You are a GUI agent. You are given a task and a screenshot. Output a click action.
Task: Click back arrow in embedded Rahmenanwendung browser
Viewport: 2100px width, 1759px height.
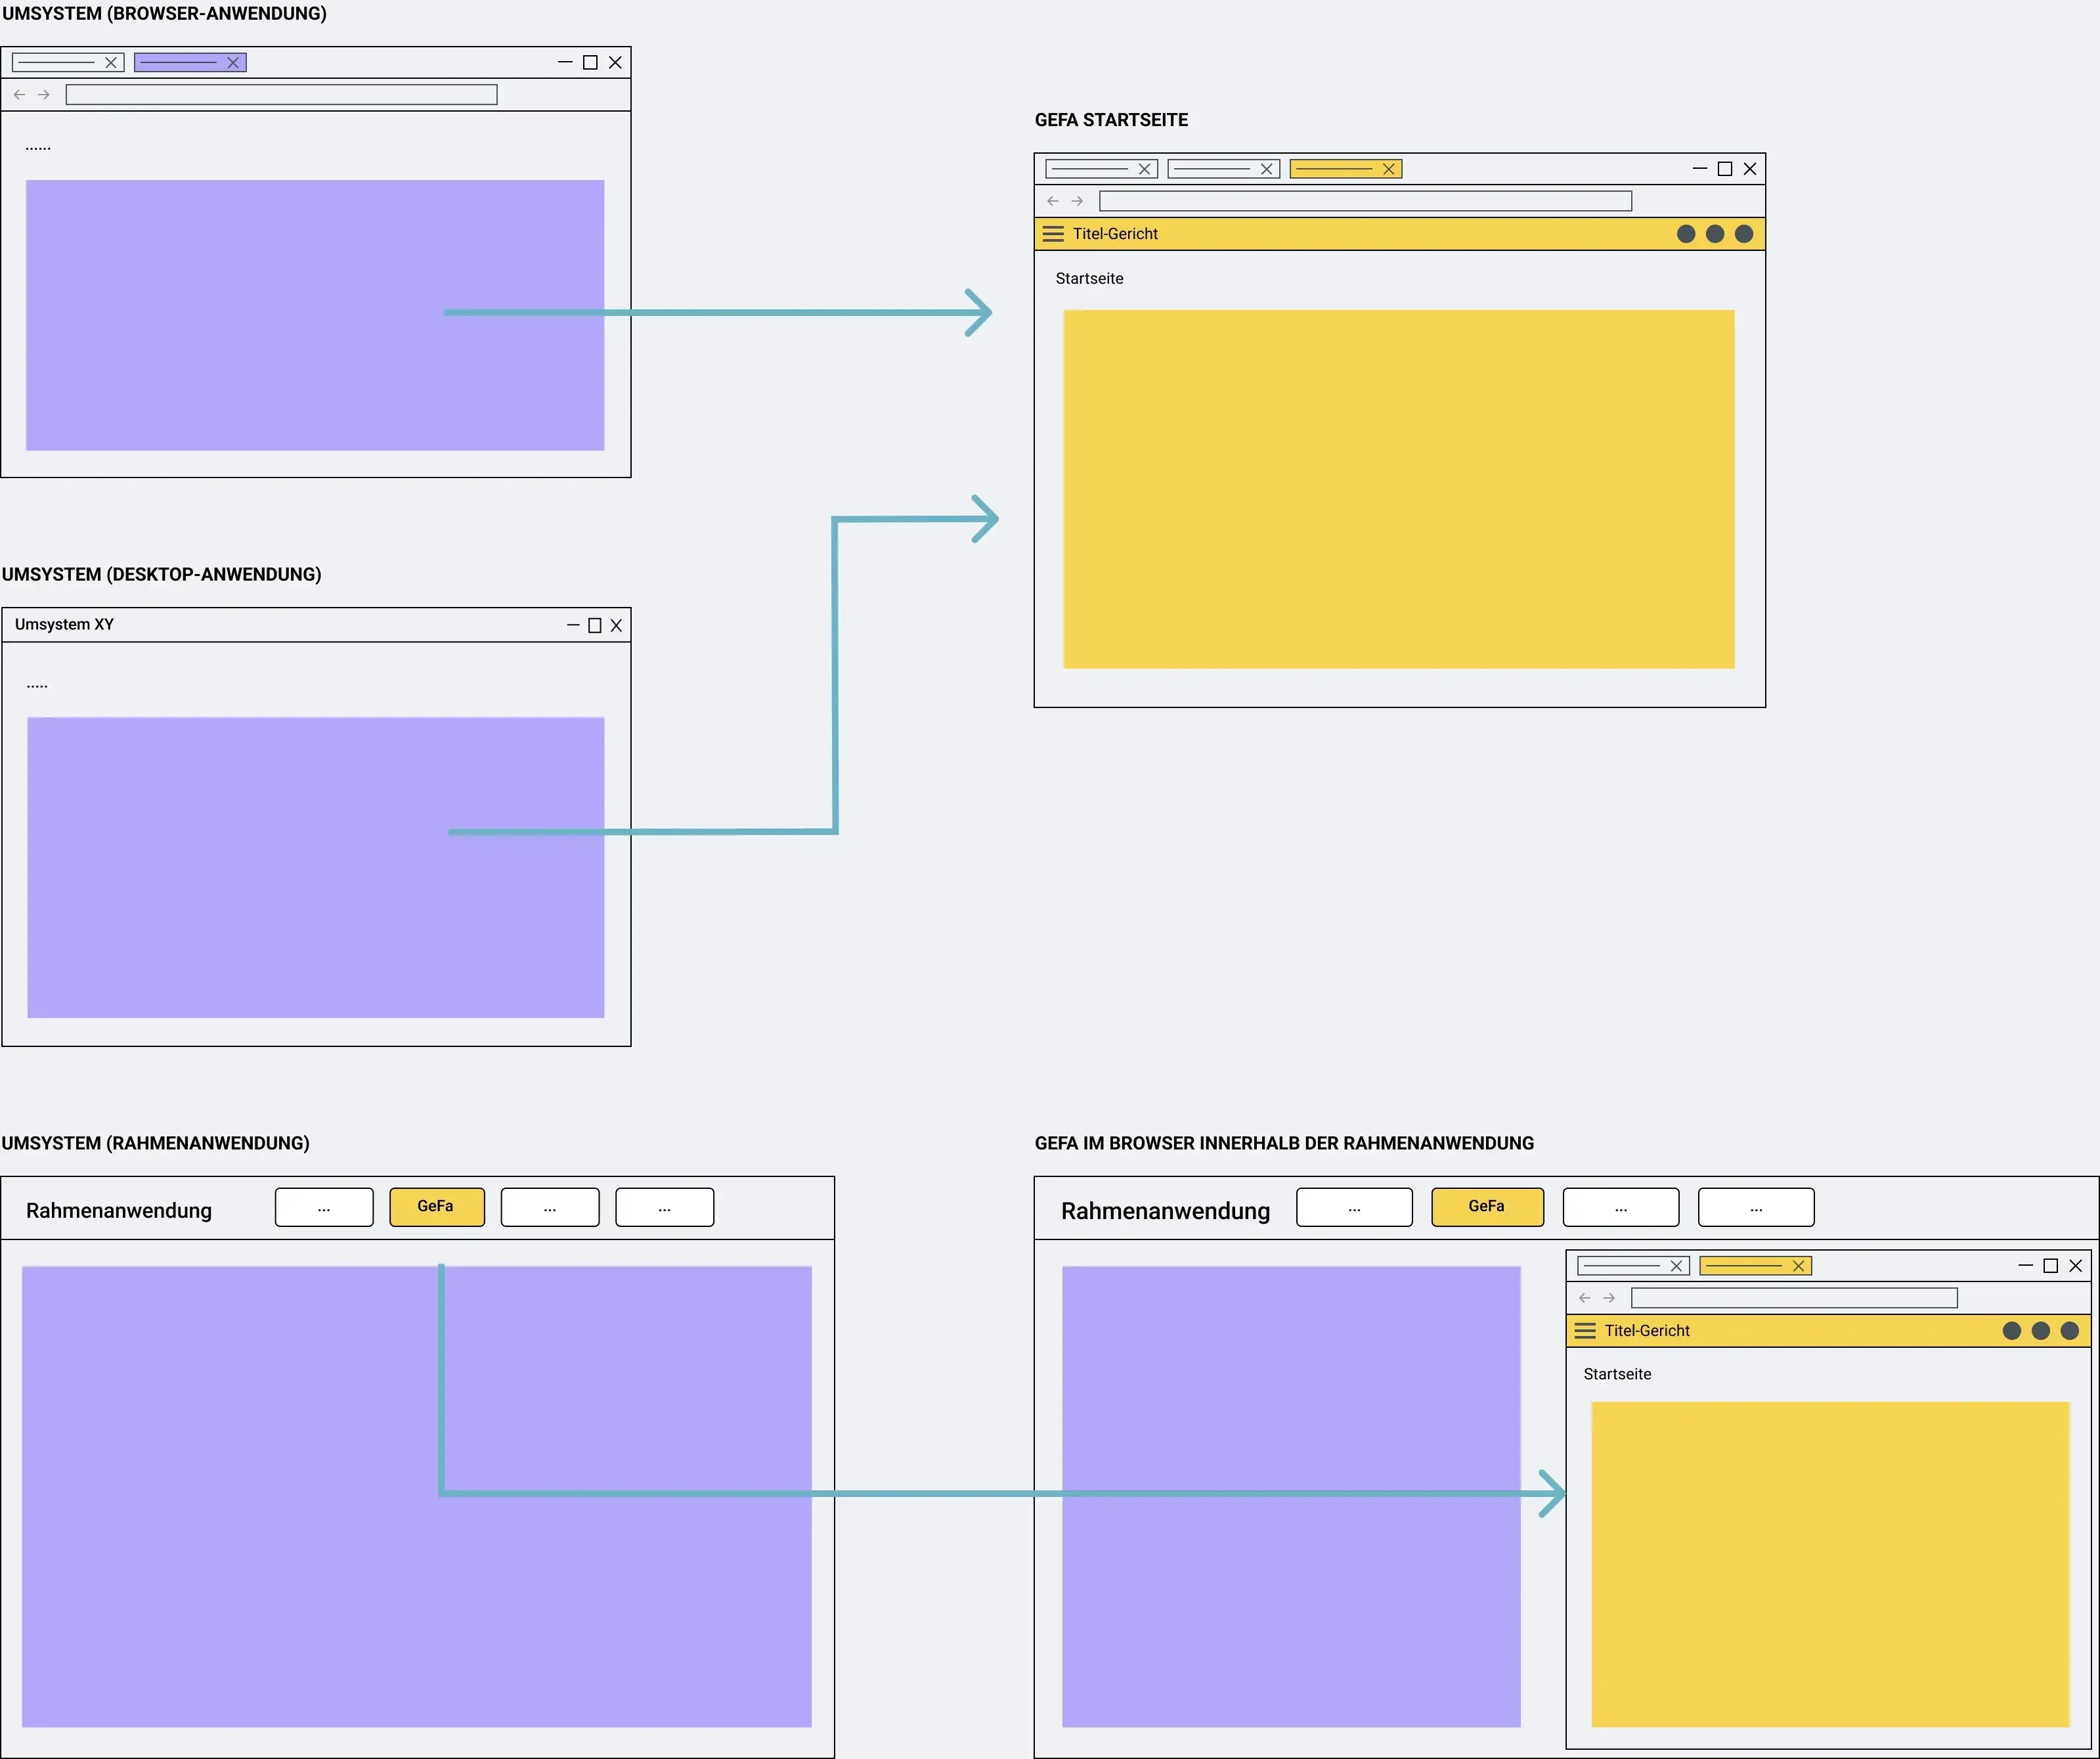pos(1584,1298)
